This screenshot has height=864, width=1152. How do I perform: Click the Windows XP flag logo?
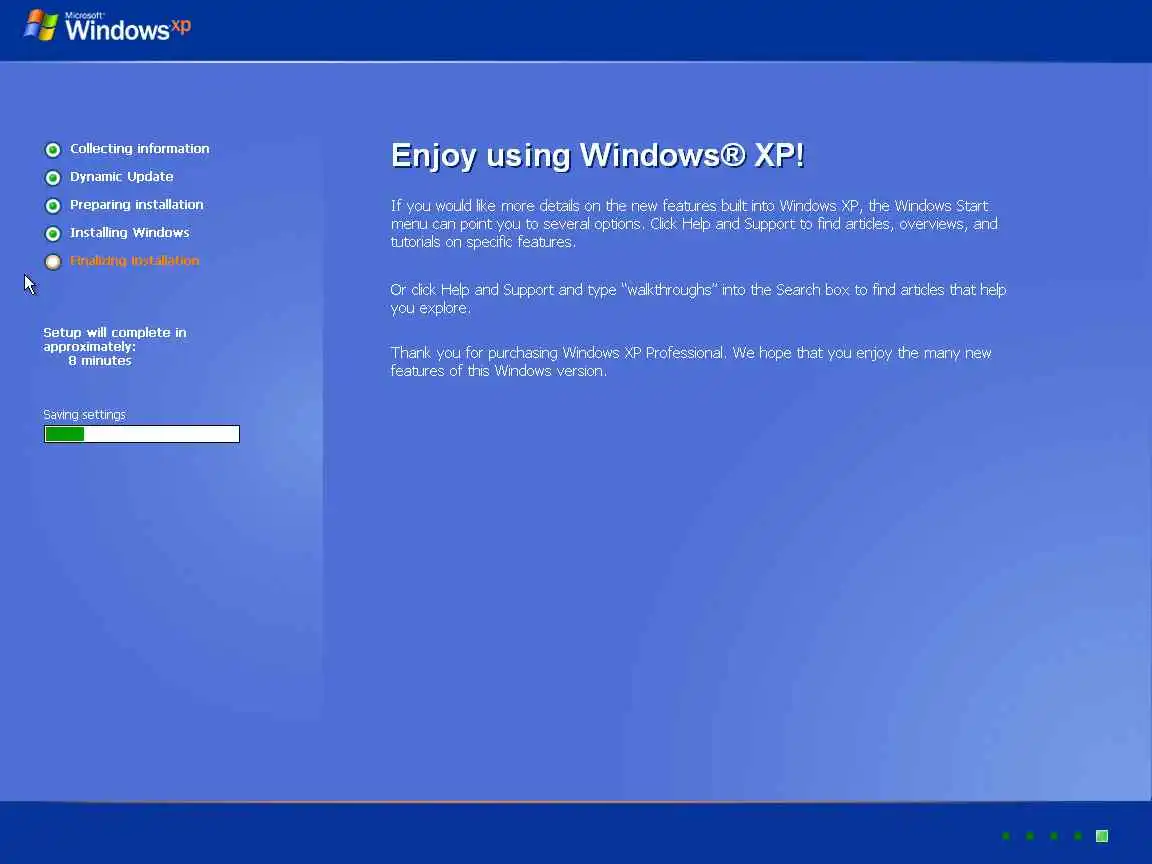pos(41,26)
